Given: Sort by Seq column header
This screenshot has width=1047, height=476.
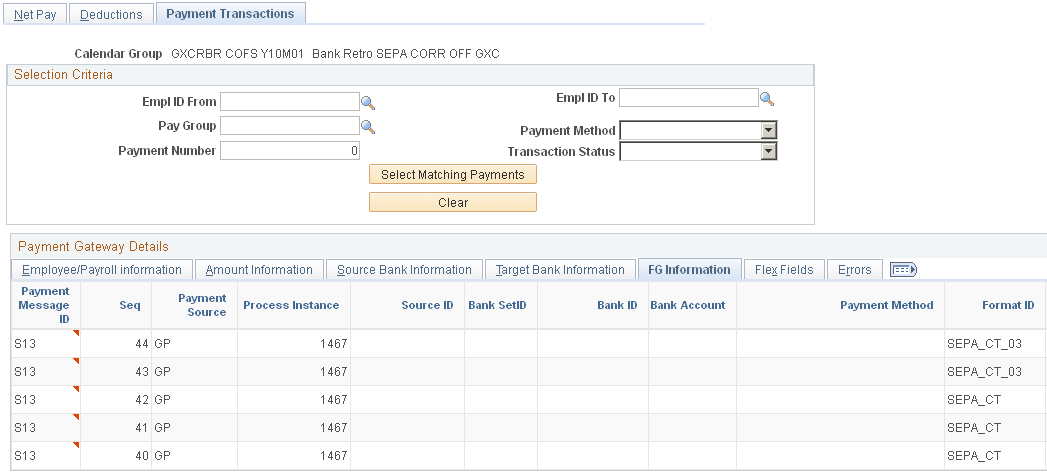Looking at the screenshot, I should (130, 305).
